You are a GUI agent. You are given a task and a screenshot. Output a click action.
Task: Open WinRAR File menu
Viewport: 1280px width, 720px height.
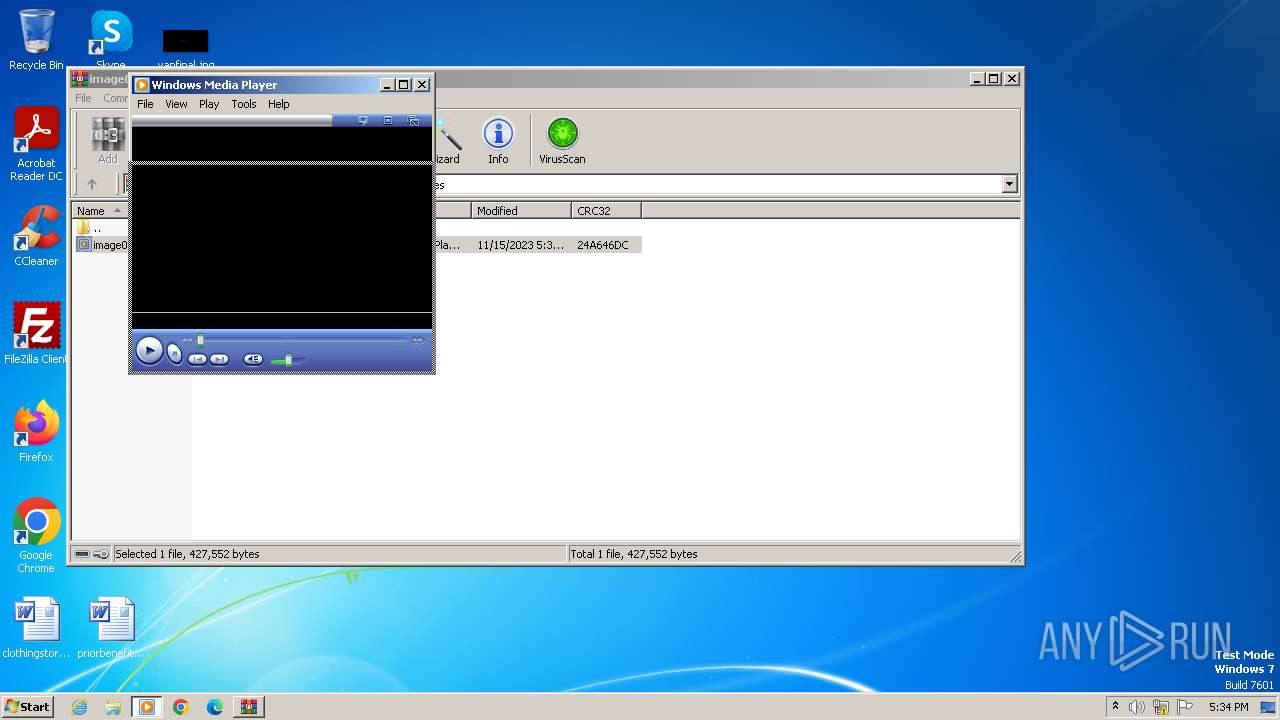83,98
